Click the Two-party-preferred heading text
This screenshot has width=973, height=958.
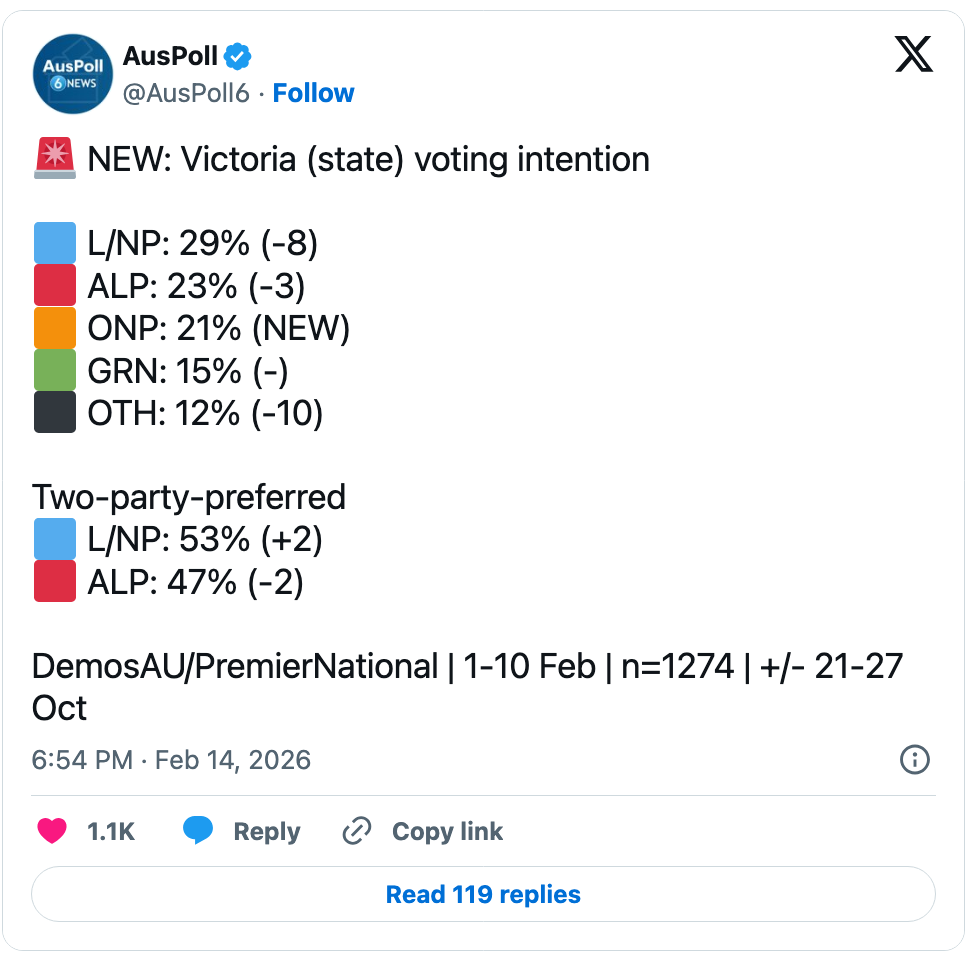[x=189, y=497]
